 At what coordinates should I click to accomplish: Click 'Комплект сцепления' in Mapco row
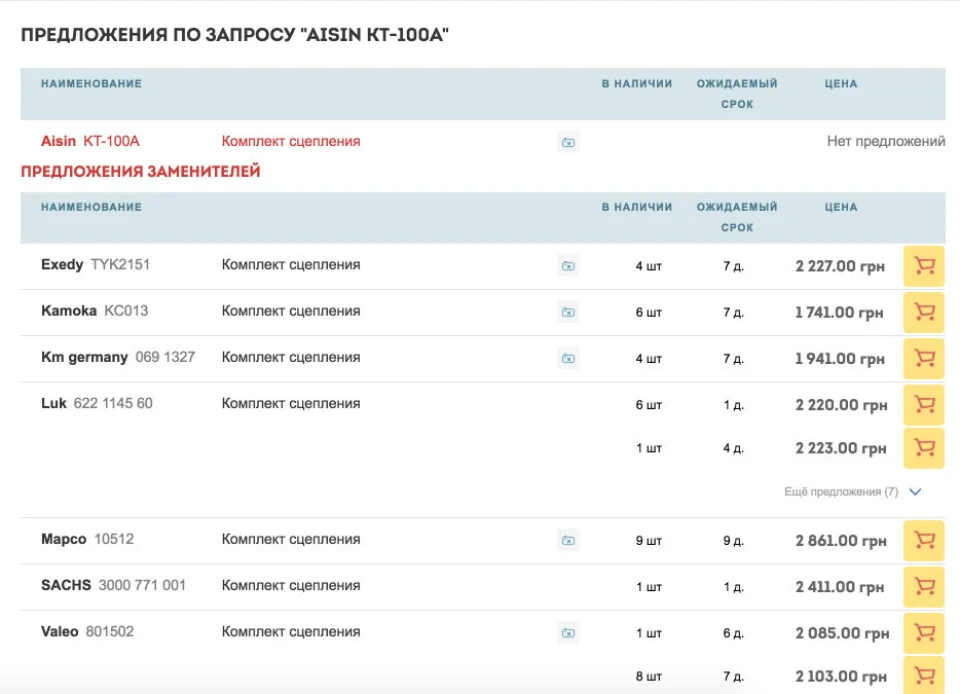291,539
